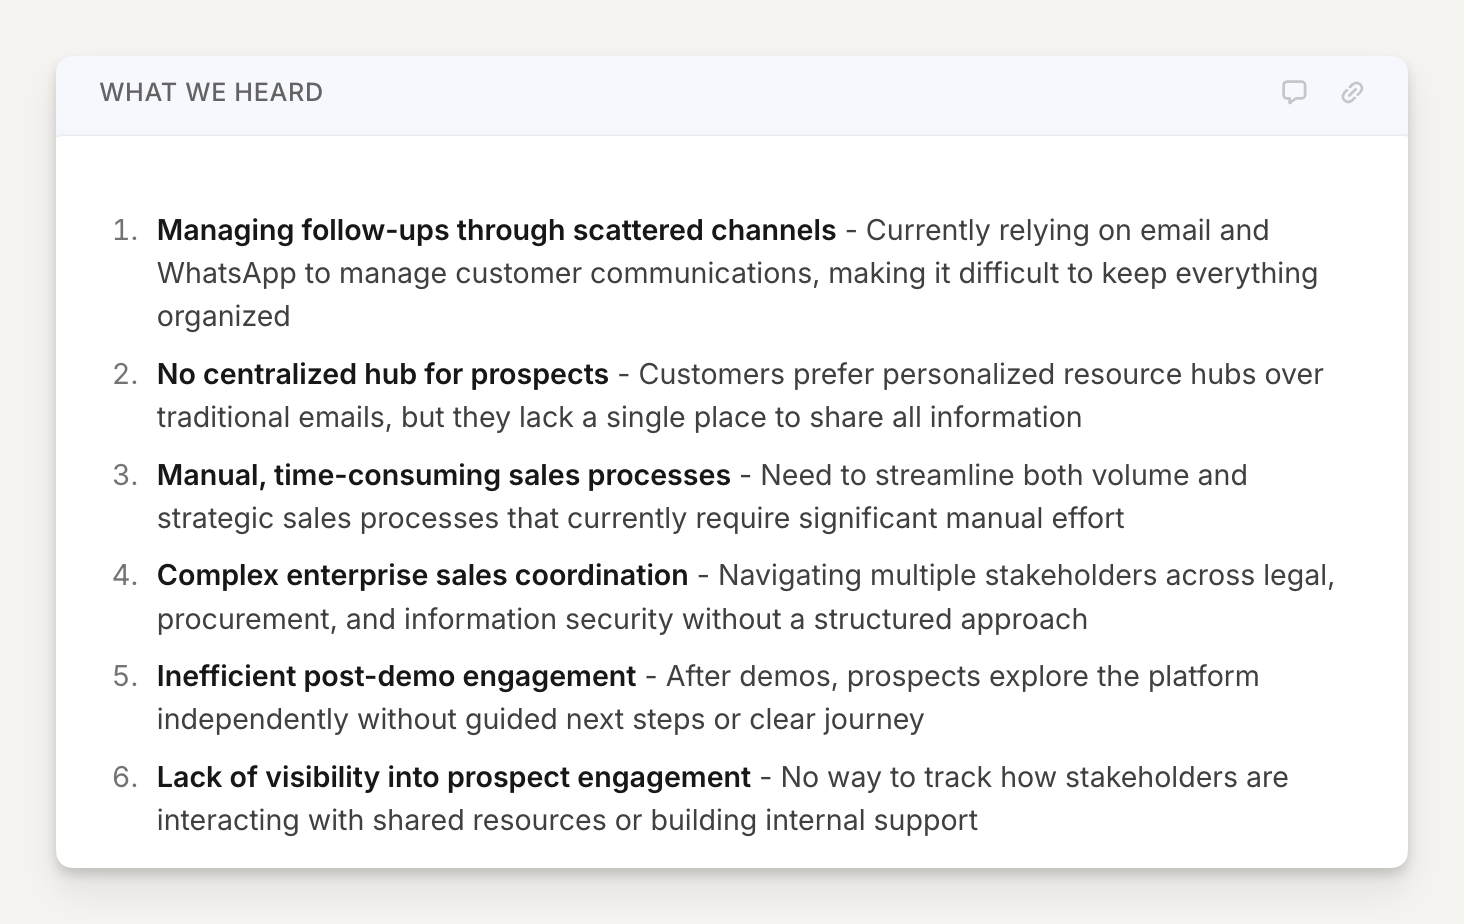Image resolution: width=1464 pixels, height=924 pixels.
Task: Click list number 4 marker
Action: 124,576
